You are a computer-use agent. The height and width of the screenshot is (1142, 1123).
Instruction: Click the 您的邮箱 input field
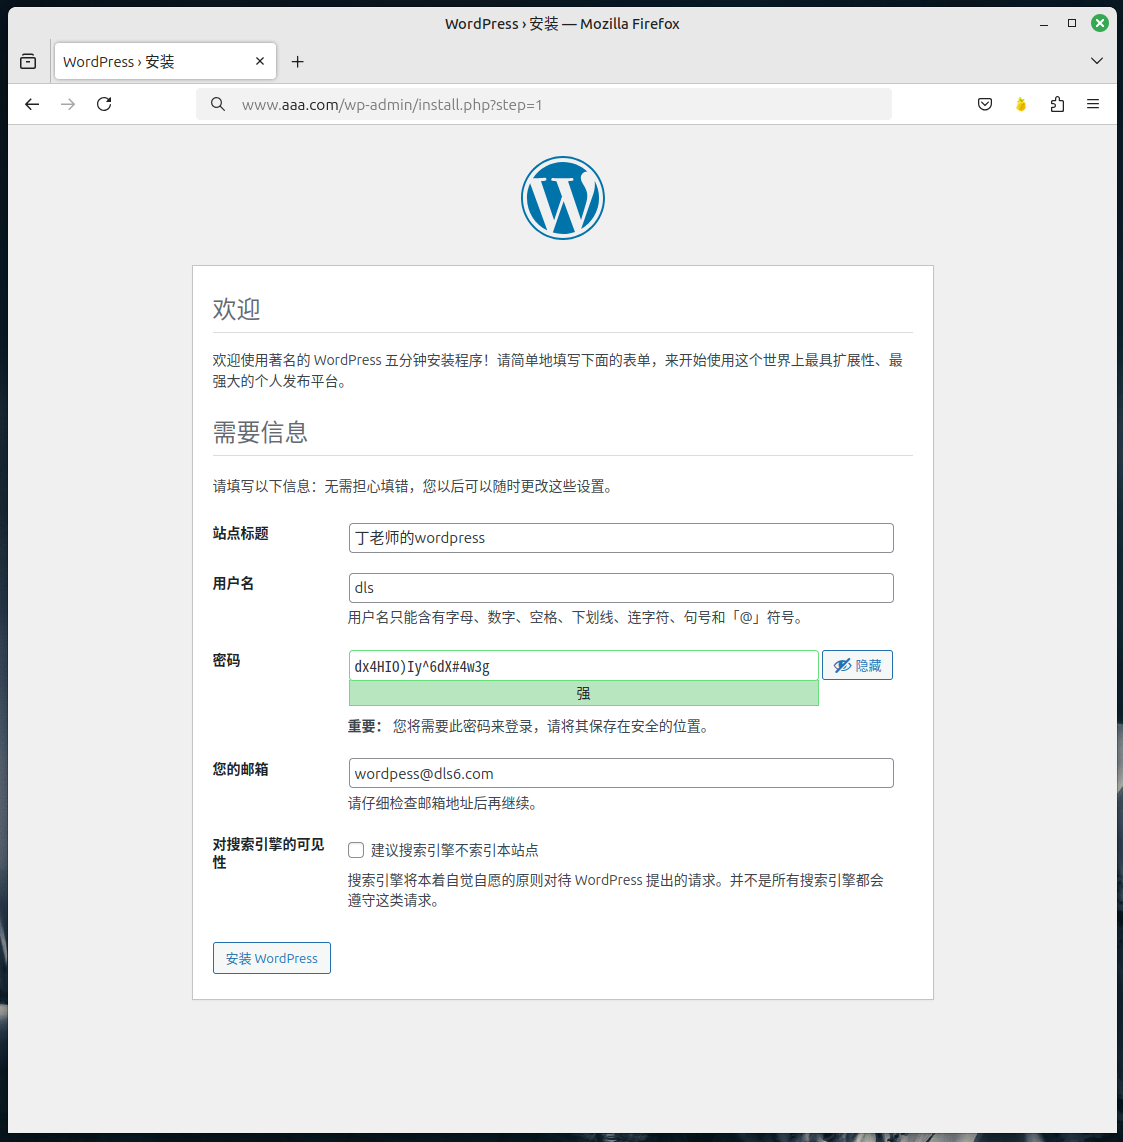(621, 773)
